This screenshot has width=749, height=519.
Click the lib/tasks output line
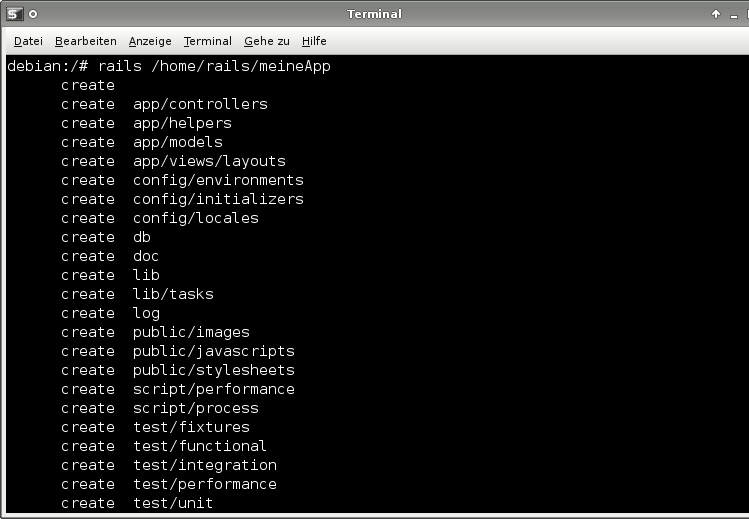pyautogui.click(x=173, y=294)
